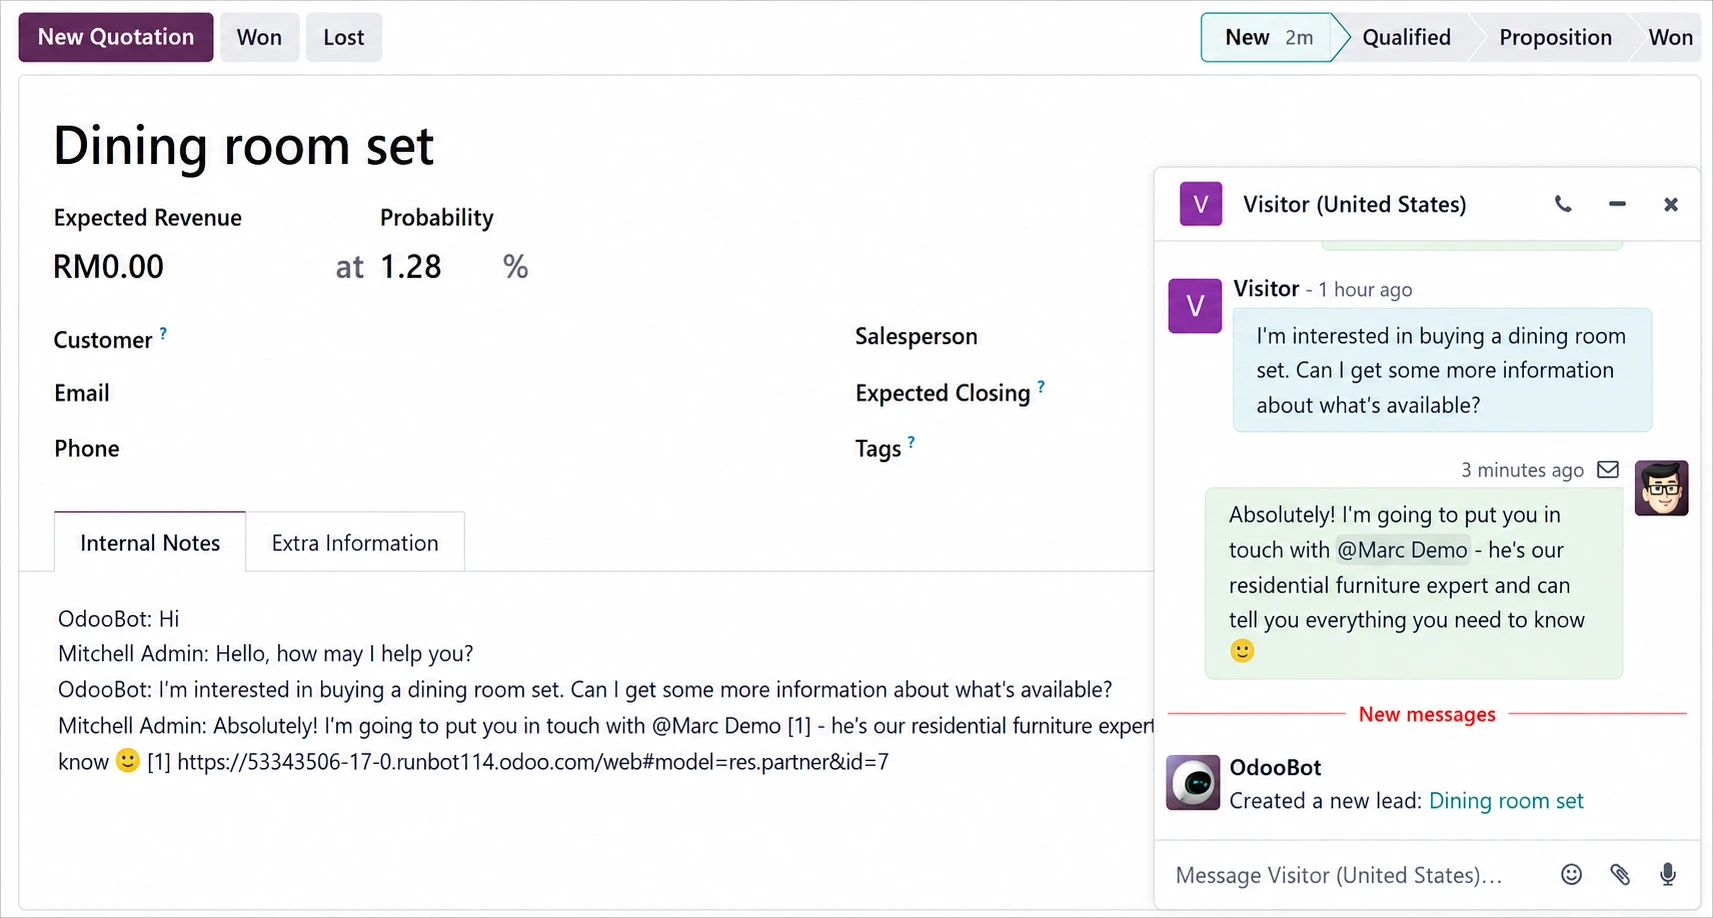The image size is (1713, 918).
Task: Click Mitchell Admin's avatar picture
Action: pos(1661,488)
